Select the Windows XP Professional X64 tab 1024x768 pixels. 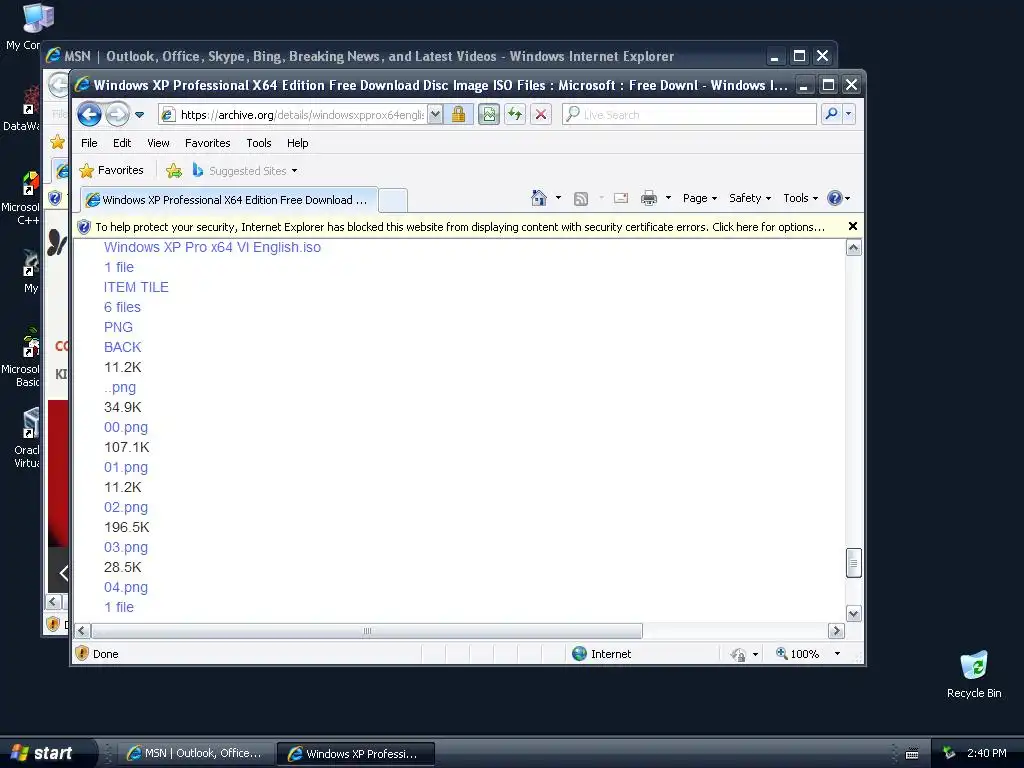pos(229,200)
